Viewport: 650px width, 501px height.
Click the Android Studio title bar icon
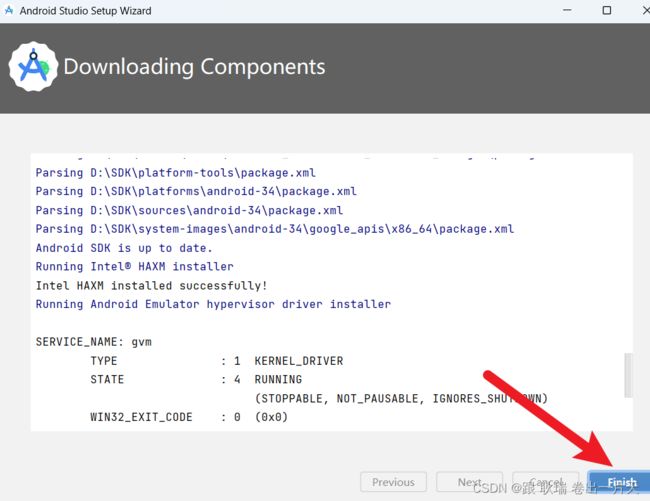click(x=8, y=10)
